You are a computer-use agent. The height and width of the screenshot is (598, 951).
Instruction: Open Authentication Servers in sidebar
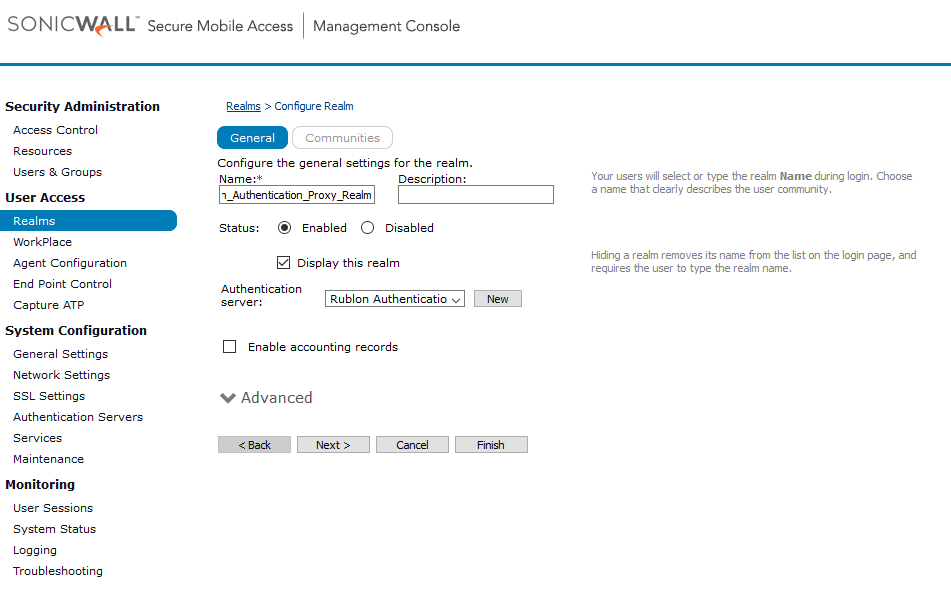(x=78, y=417)
